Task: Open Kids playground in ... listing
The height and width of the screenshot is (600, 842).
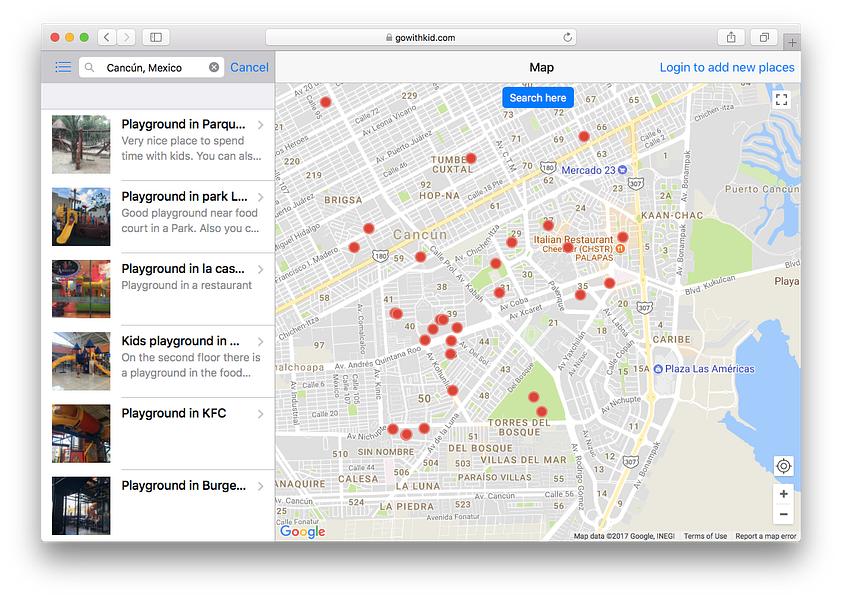Action: [x=158, y=361]
